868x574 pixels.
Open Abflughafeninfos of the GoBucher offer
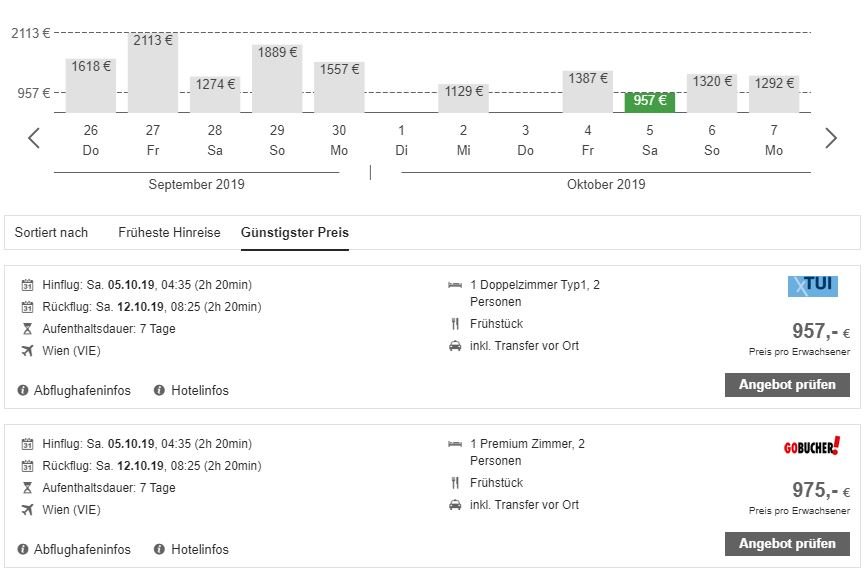coord(82,549)
